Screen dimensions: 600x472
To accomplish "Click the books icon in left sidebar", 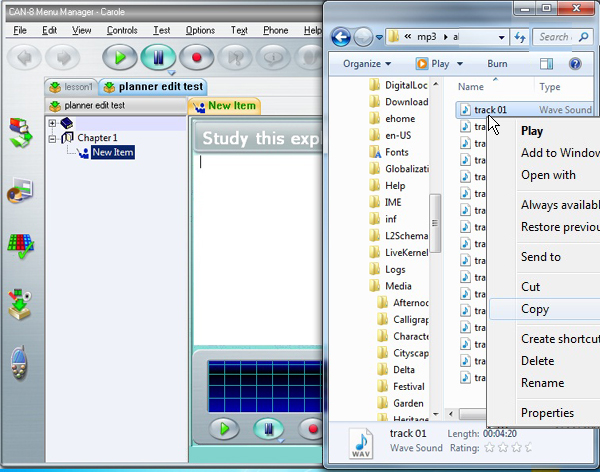I will 20,131.
